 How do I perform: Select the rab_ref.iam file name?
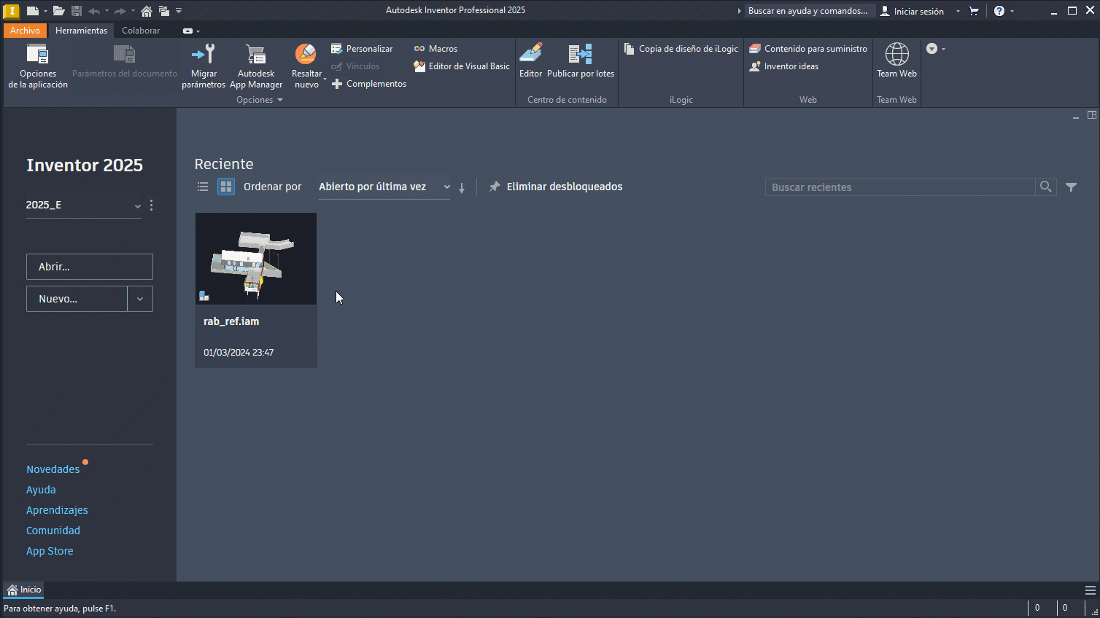[232, 321]
